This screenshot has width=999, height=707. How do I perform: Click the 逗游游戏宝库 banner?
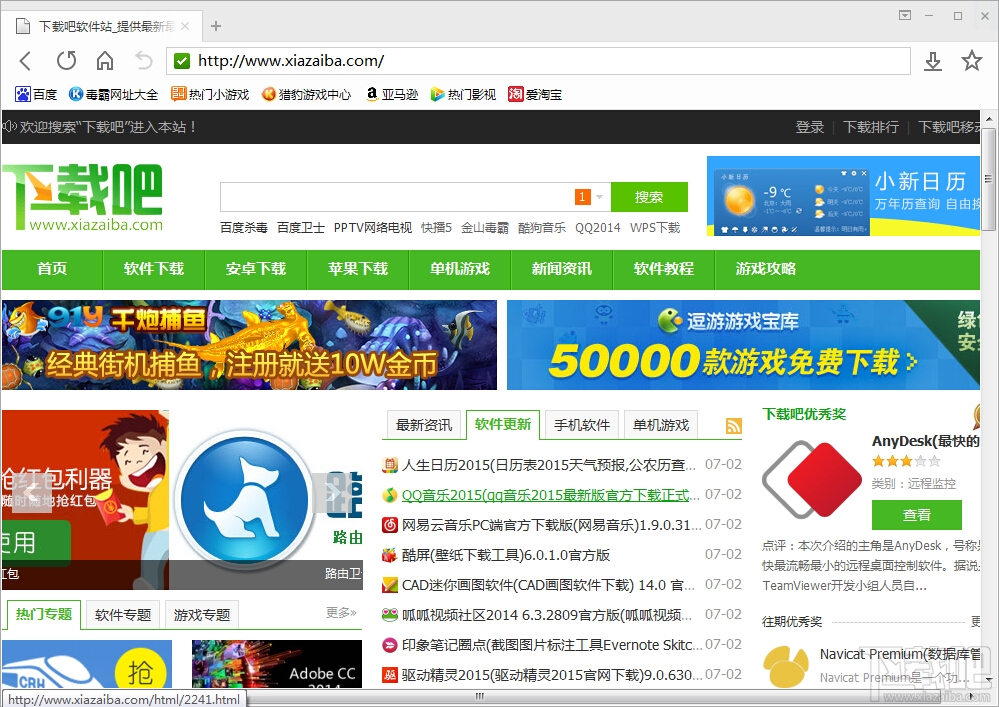[744, 345]
